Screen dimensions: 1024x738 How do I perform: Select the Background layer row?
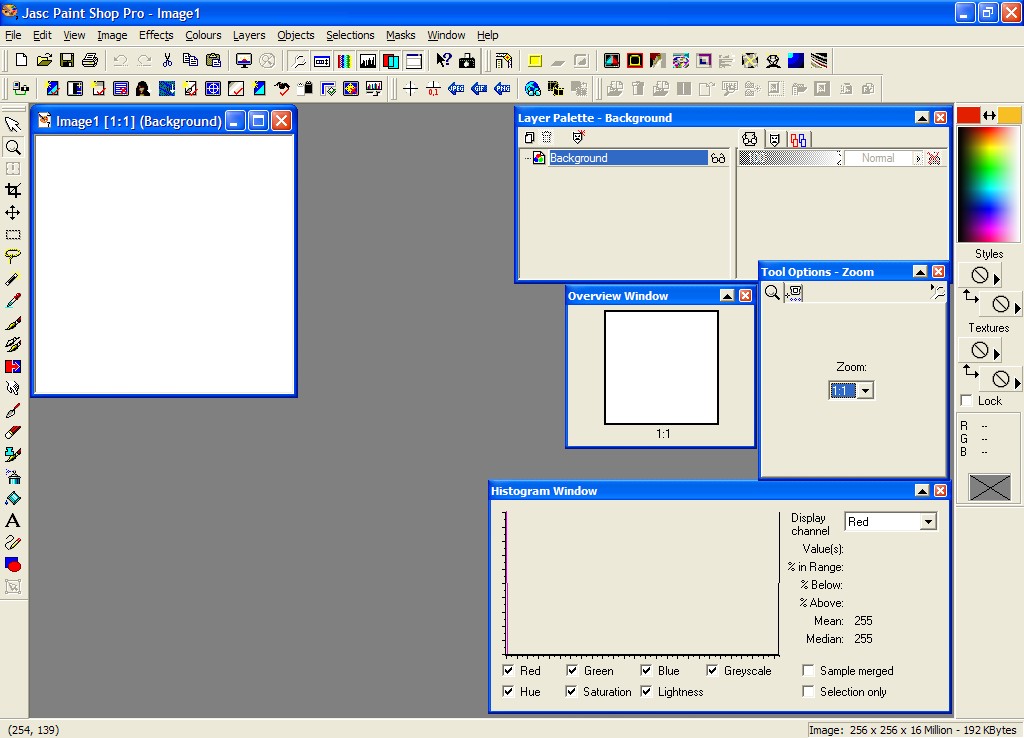point(628,158)
